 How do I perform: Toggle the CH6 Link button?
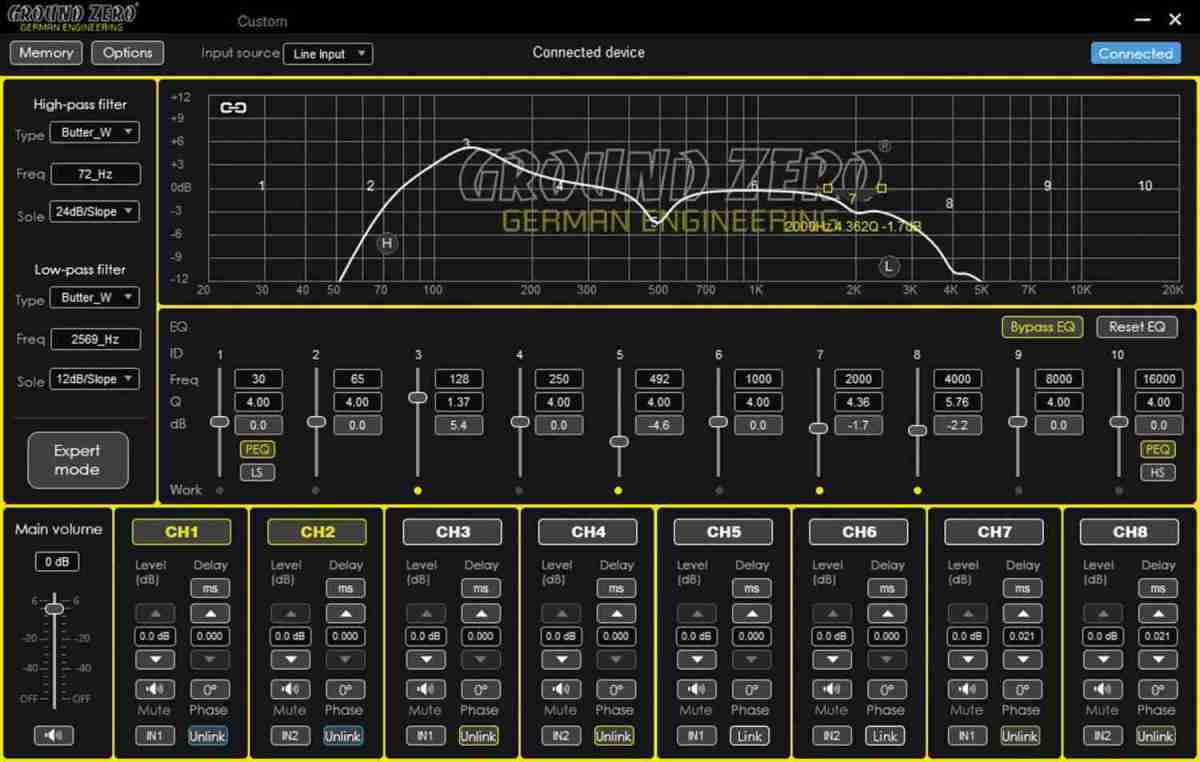coord(884,735)
